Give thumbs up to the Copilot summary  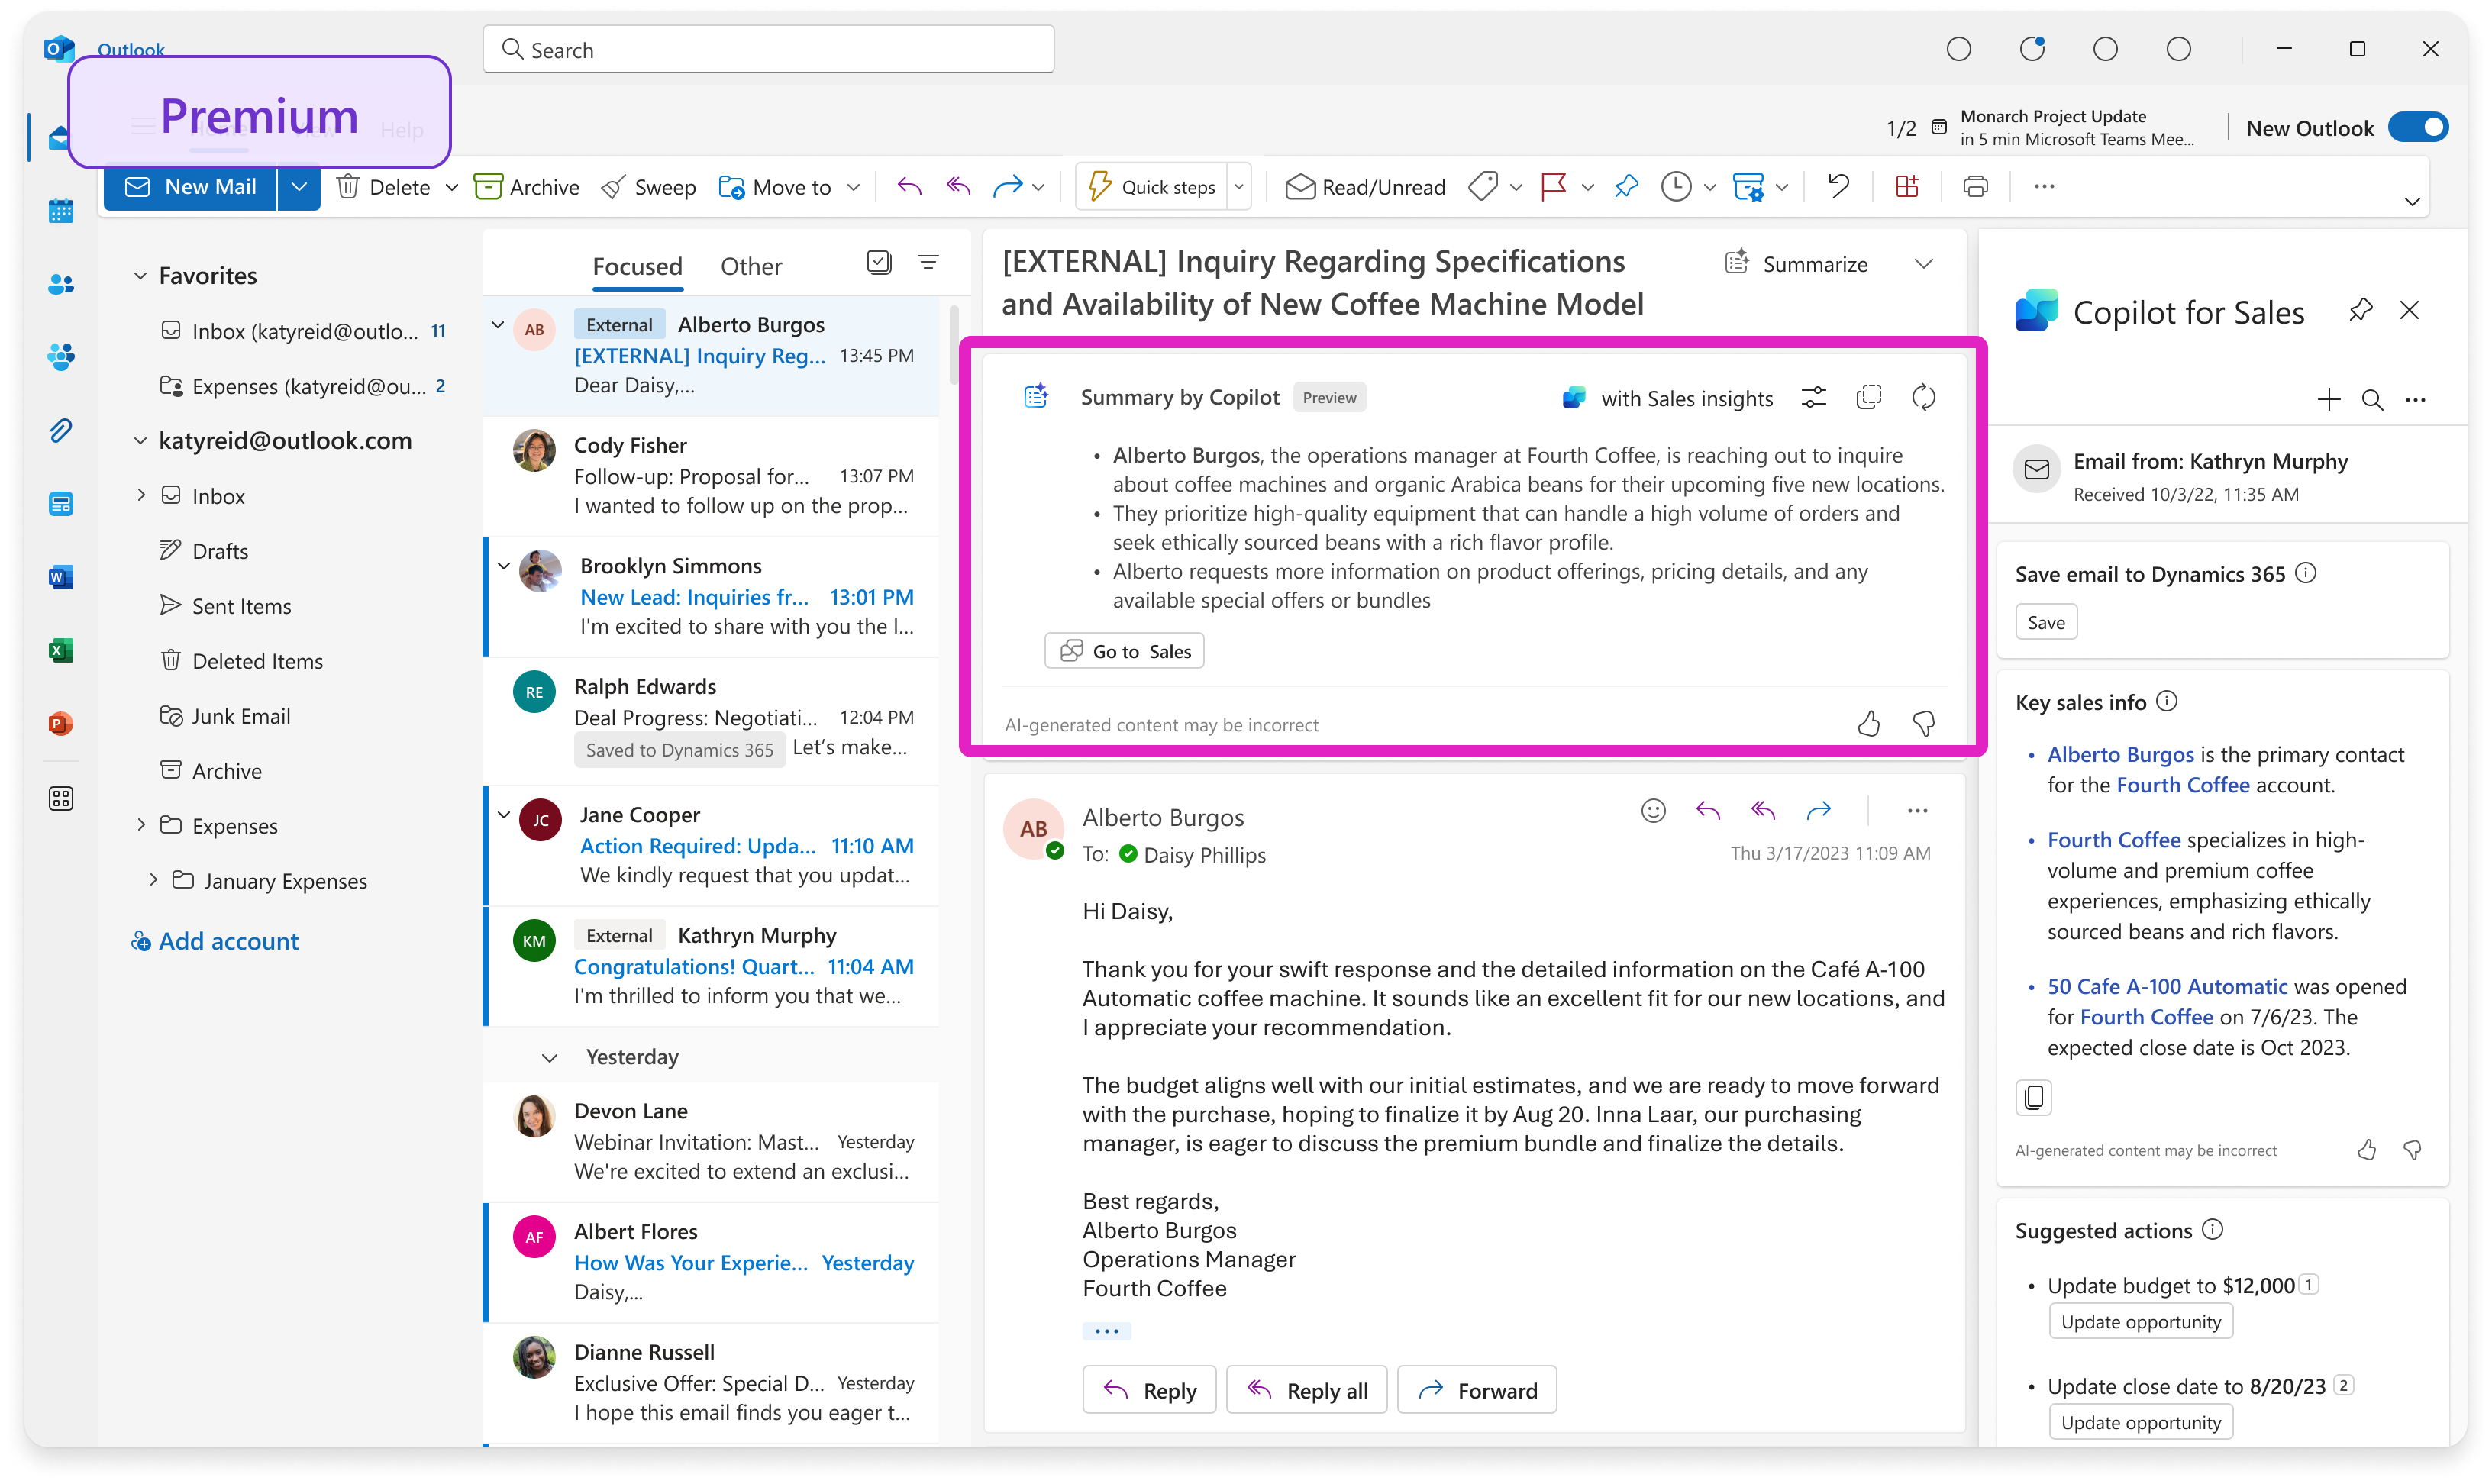coord(1869,723)
